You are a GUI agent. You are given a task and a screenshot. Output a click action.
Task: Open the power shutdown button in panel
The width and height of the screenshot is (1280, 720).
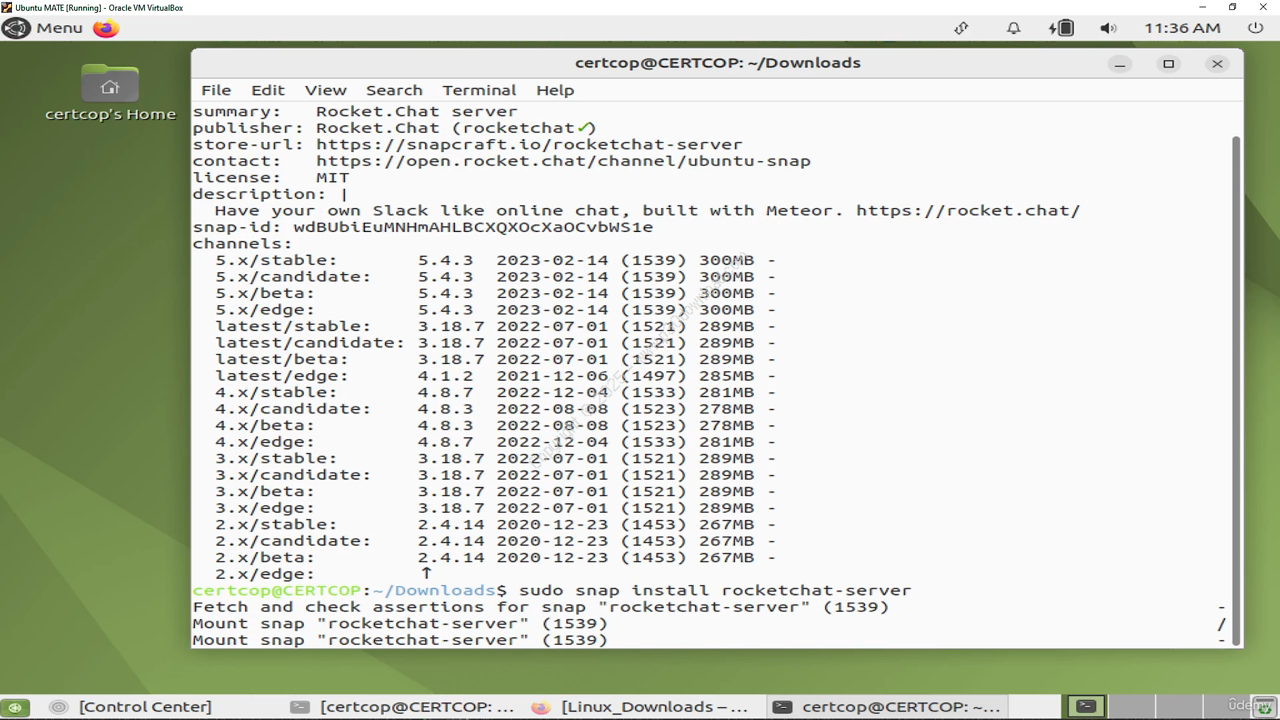(x=1256, y=28)
